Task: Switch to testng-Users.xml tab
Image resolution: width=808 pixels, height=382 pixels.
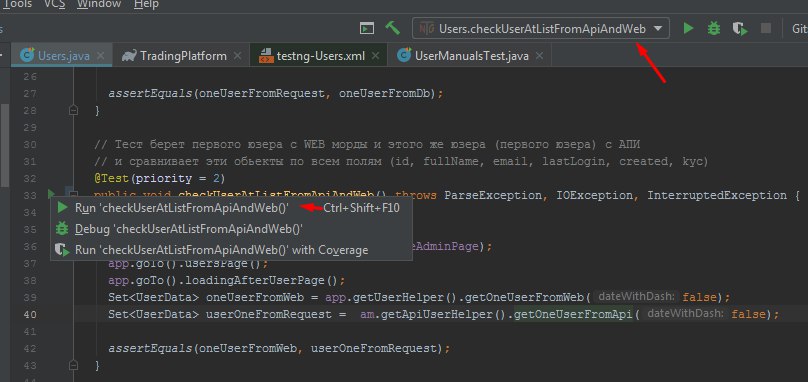Action: click(318, 56)
